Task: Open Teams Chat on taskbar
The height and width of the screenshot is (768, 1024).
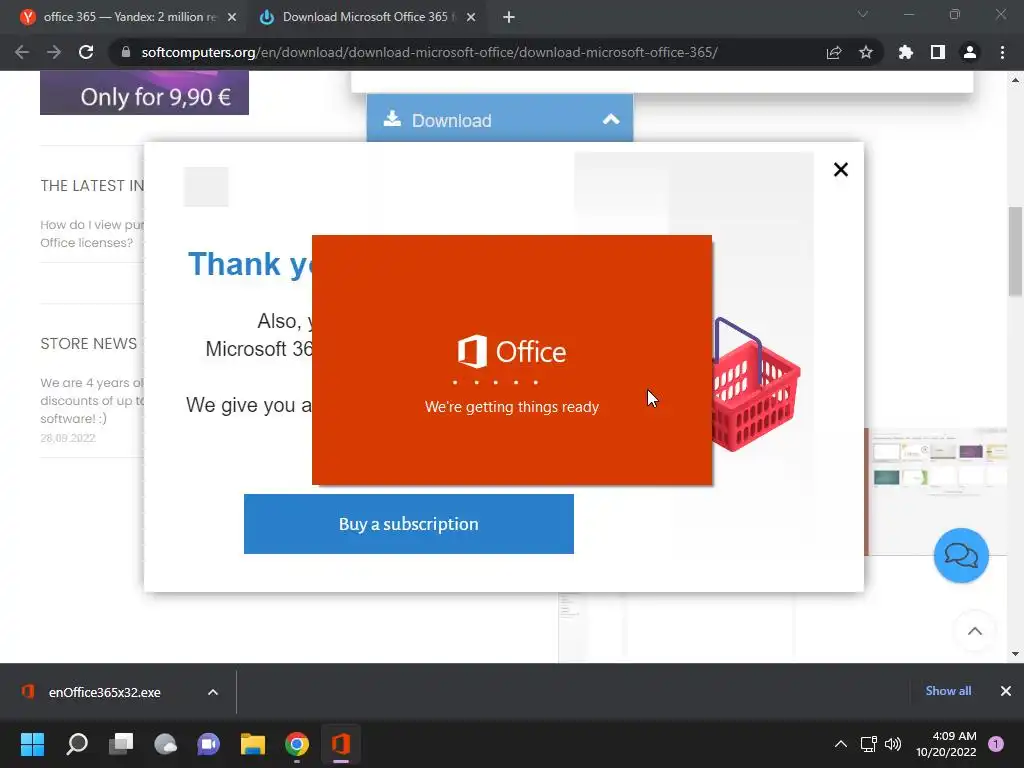Action: (x=209, y=744)
